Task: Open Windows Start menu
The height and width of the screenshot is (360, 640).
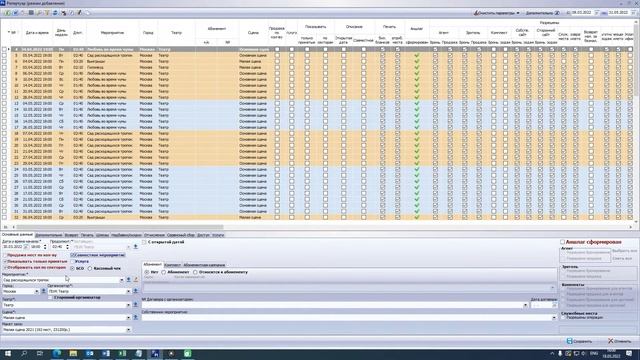Action: pos(8,353)
